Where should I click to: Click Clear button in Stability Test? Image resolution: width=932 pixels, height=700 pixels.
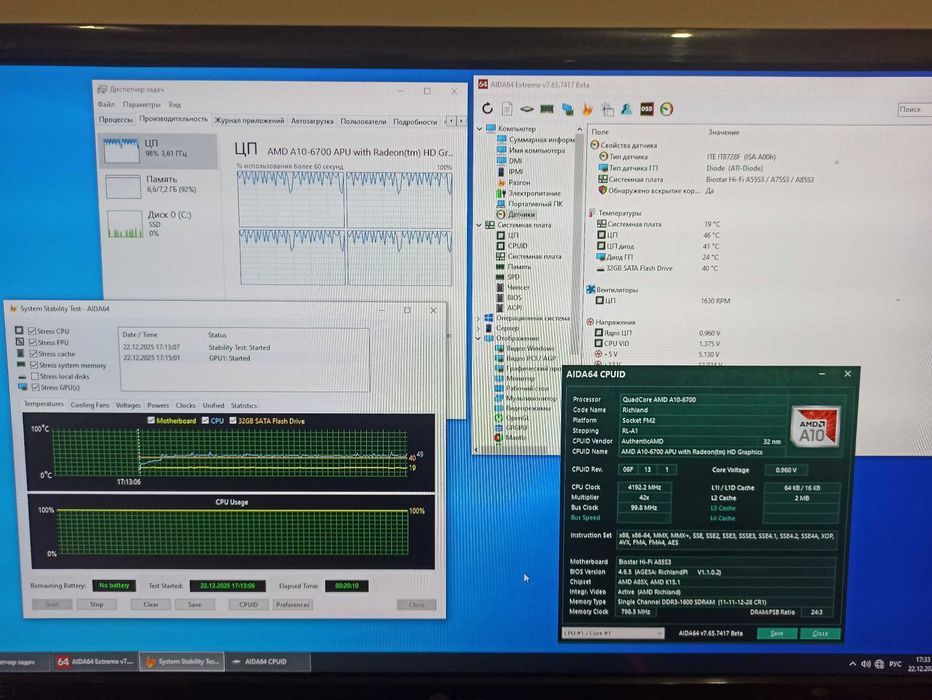tap(151, 604)
